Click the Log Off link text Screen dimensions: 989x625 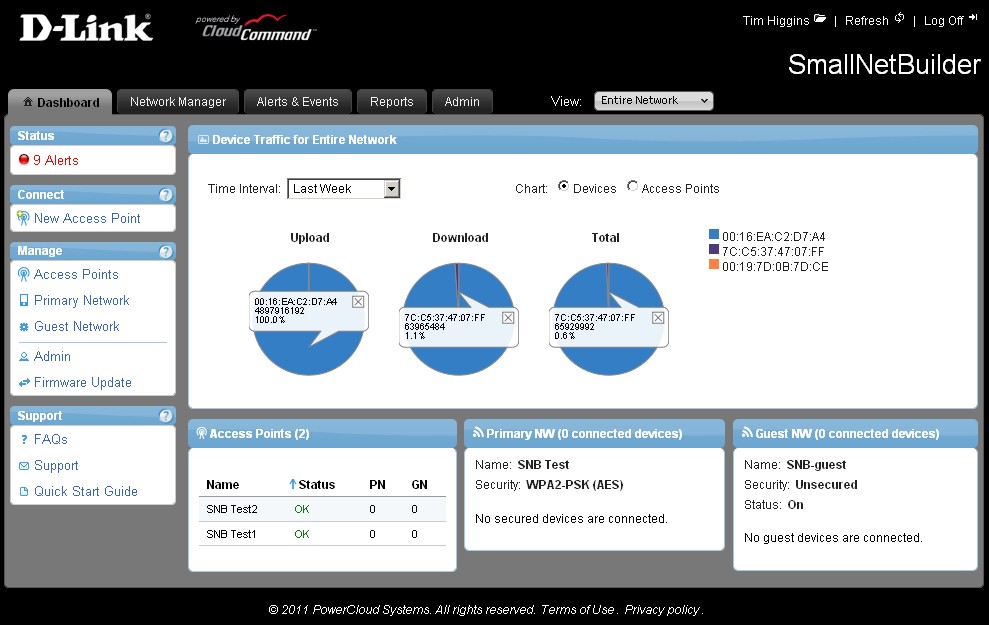pyautogui.click(x=944, y=21)
